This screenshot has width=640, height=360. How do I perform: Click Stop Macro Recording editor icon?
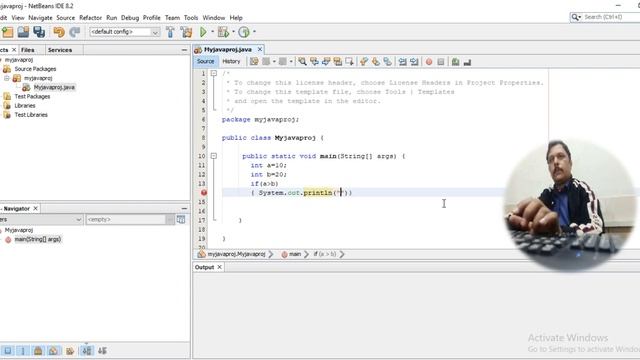(441, 62)
